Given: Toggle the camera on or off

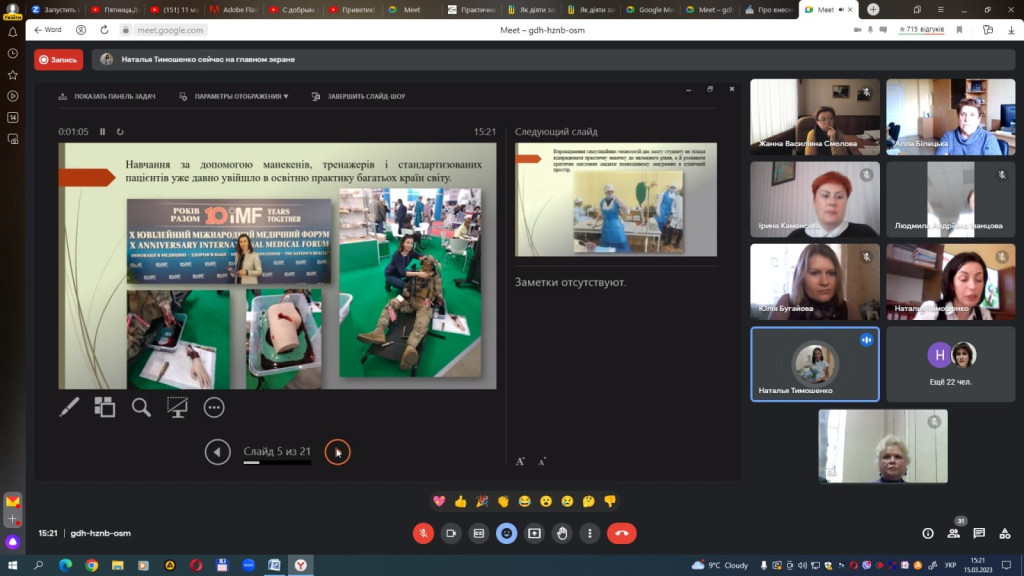Looking at the screenshot, I should [x=451, y=534].
